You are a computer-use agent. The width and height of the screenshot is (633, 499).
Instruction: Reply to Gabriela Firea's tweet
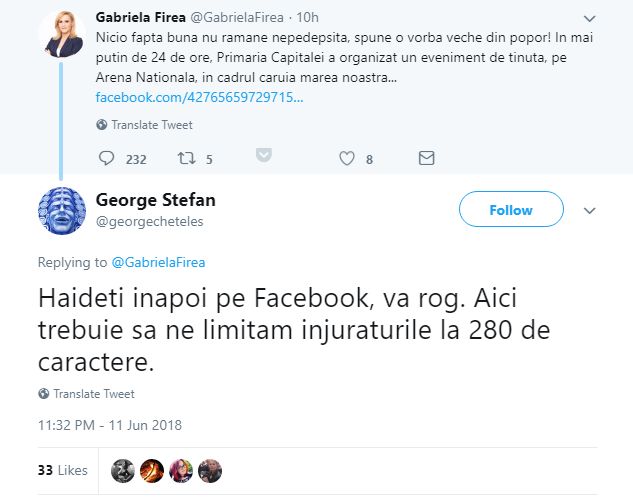[x=108, y=159]
